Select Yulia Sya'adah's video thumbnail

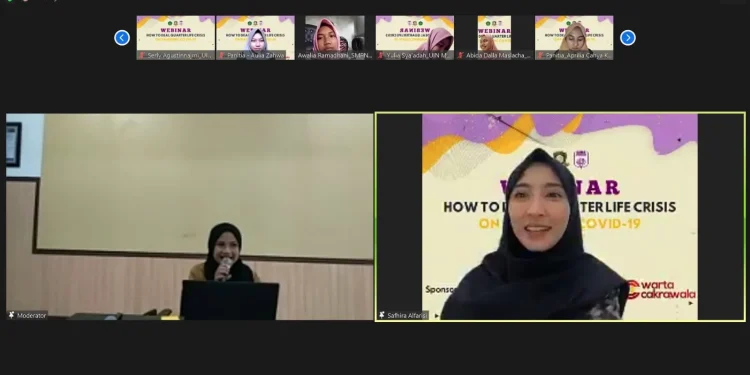(415, 38)
